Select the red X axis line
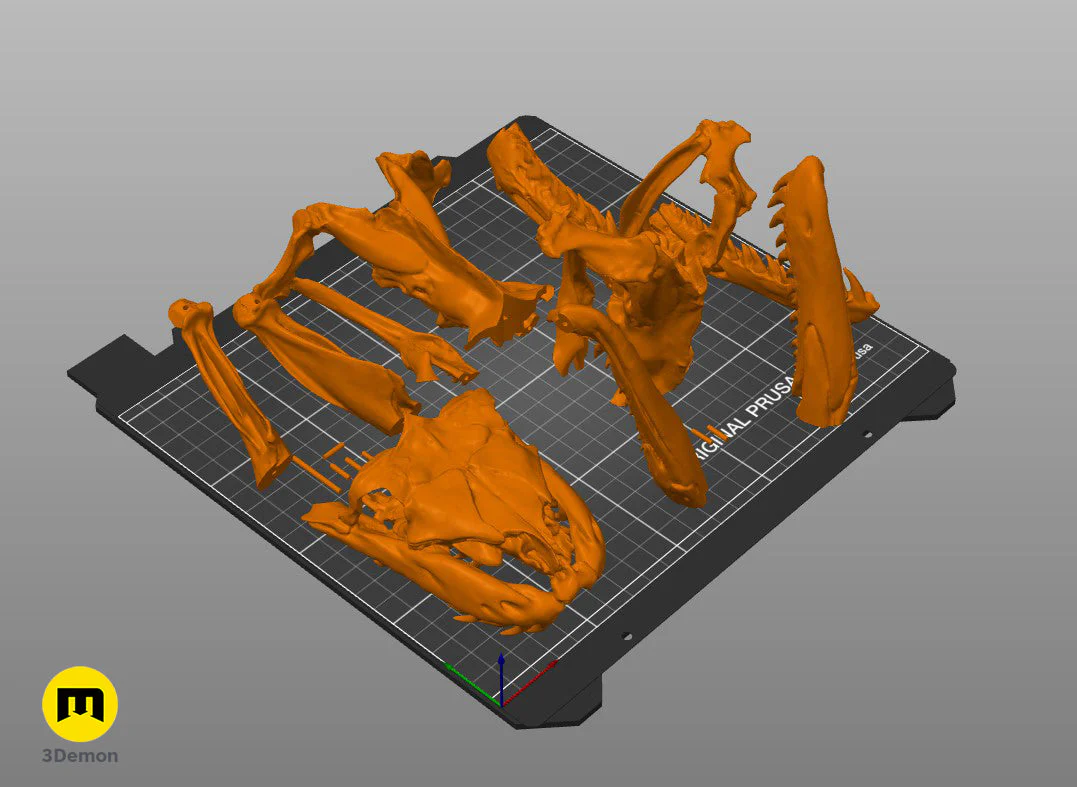The image size is (1077, 787). tap(530, 683)
